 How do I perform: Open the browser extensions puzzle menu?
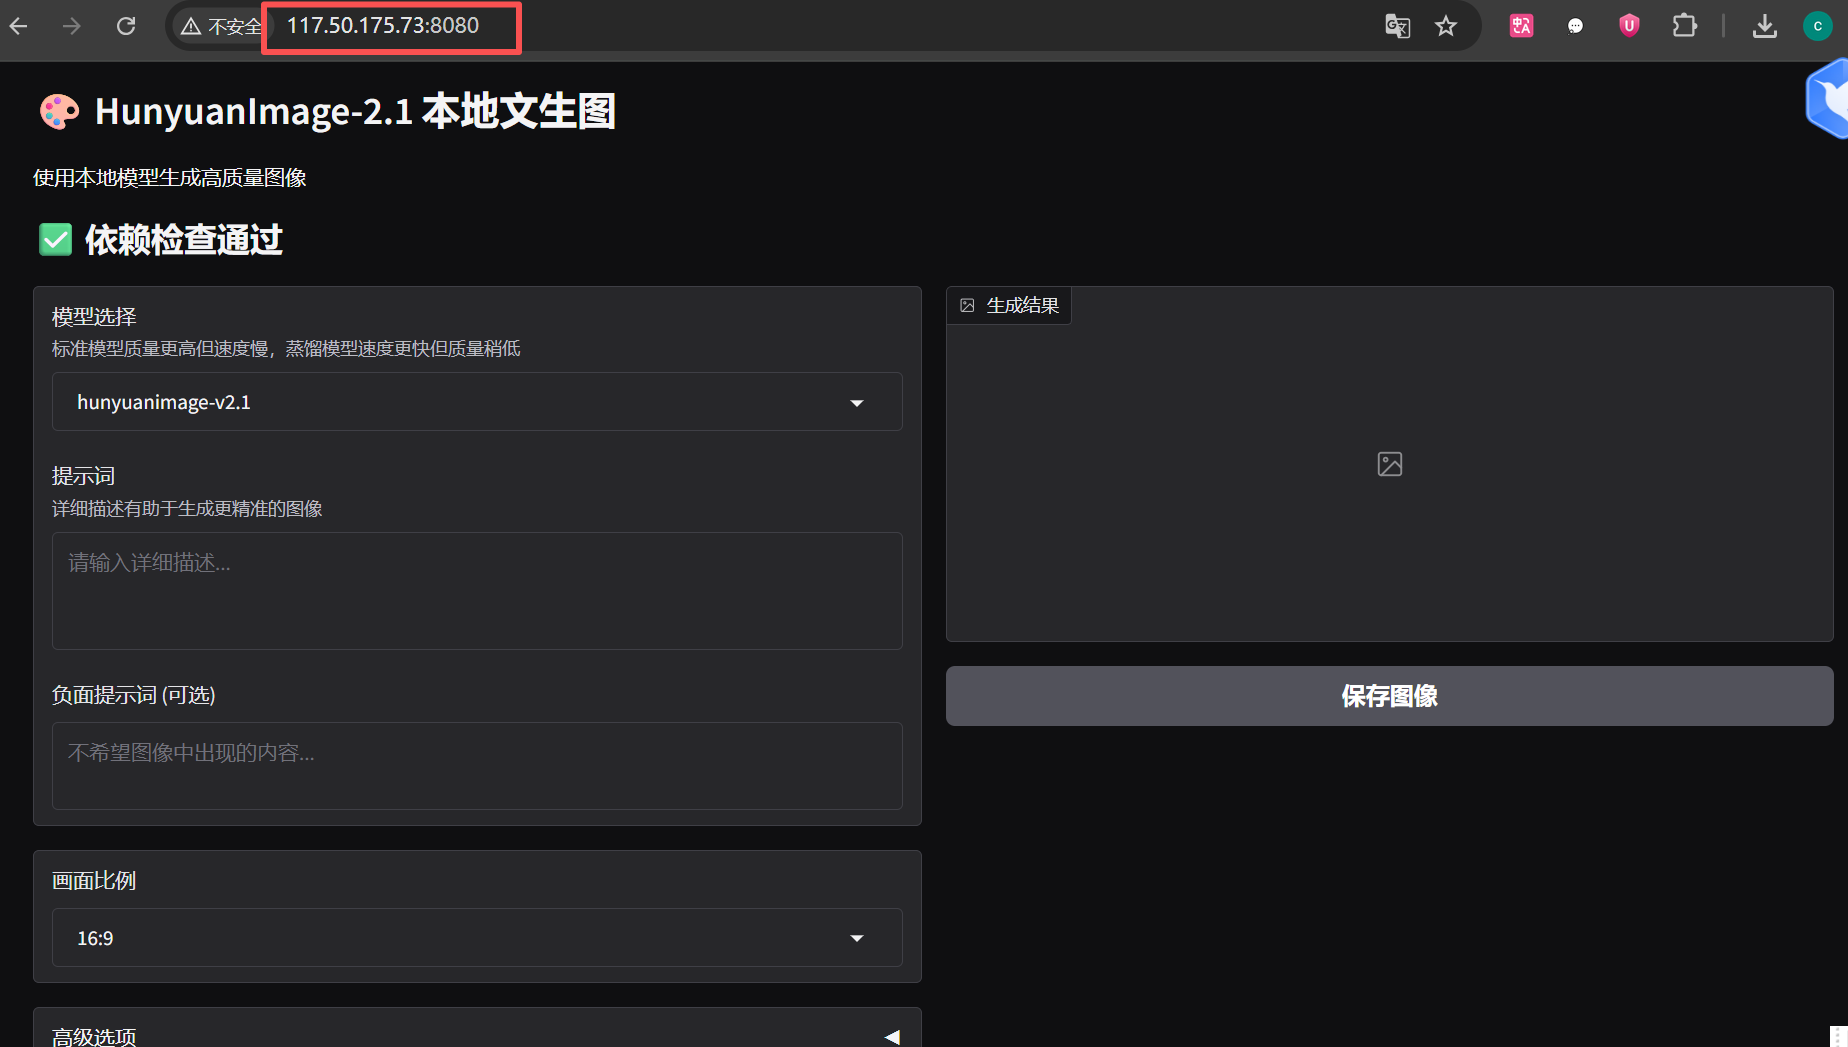click(1685, 26)
